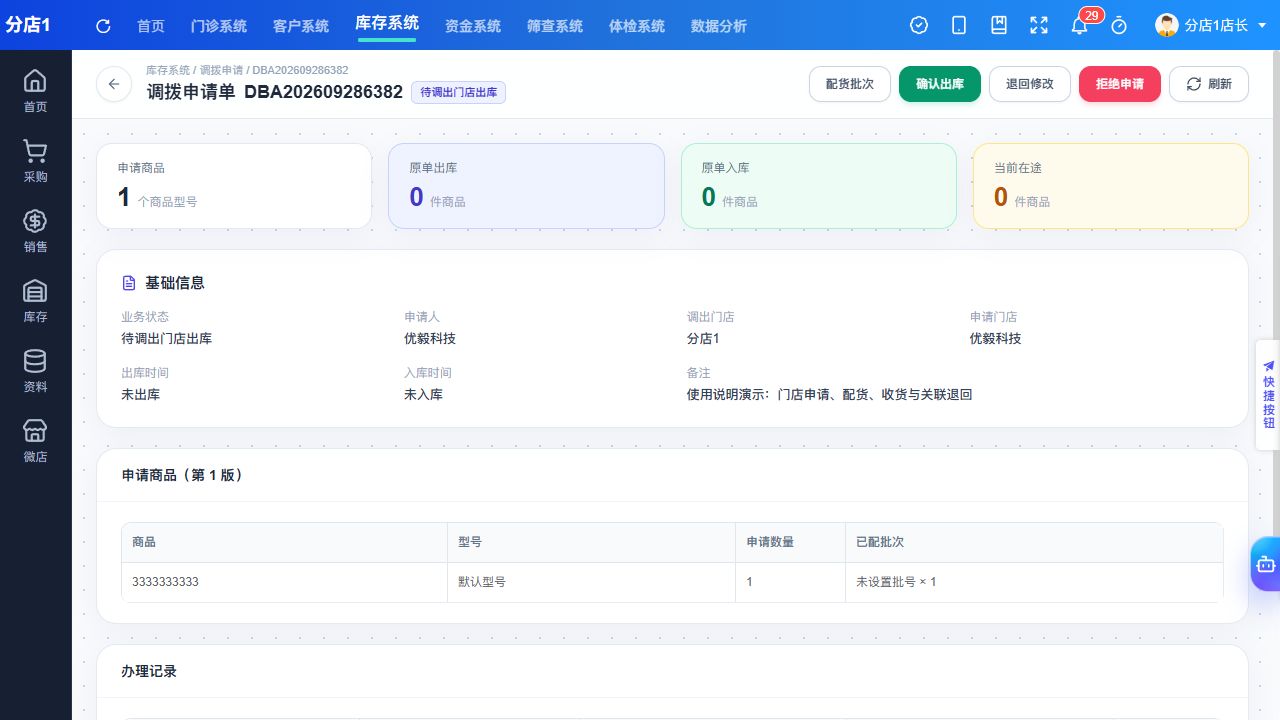Switch to the 筛查系统 tab

[x=555, y=26]
